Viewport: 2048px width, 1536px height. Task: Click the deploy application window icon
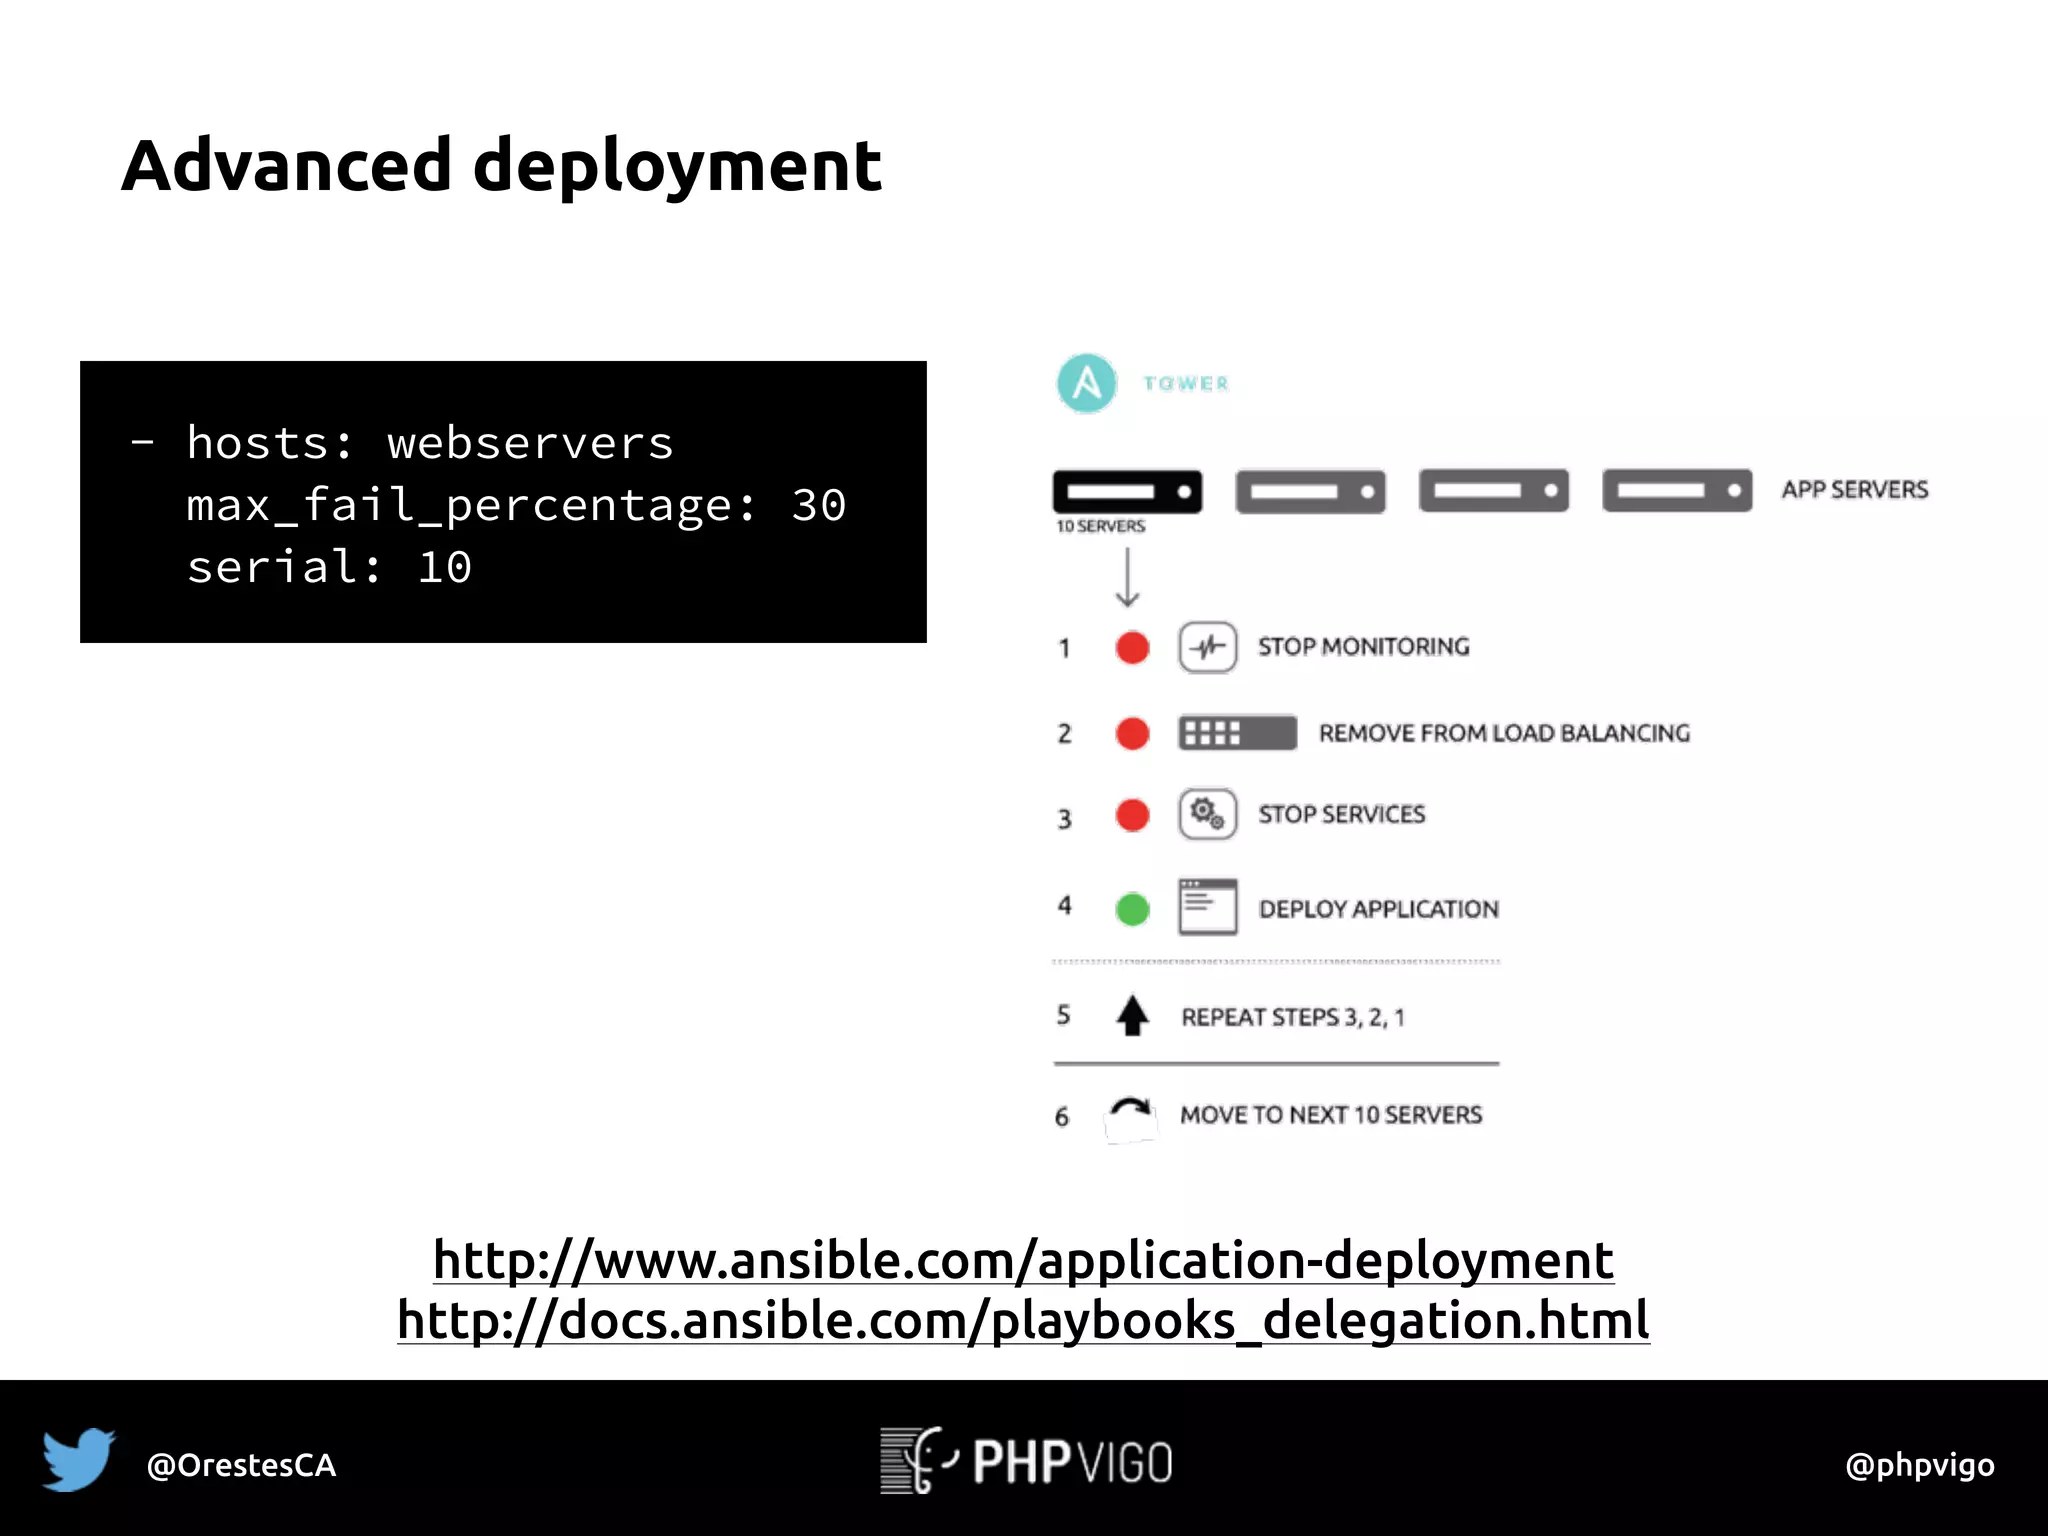point(1207,907)
